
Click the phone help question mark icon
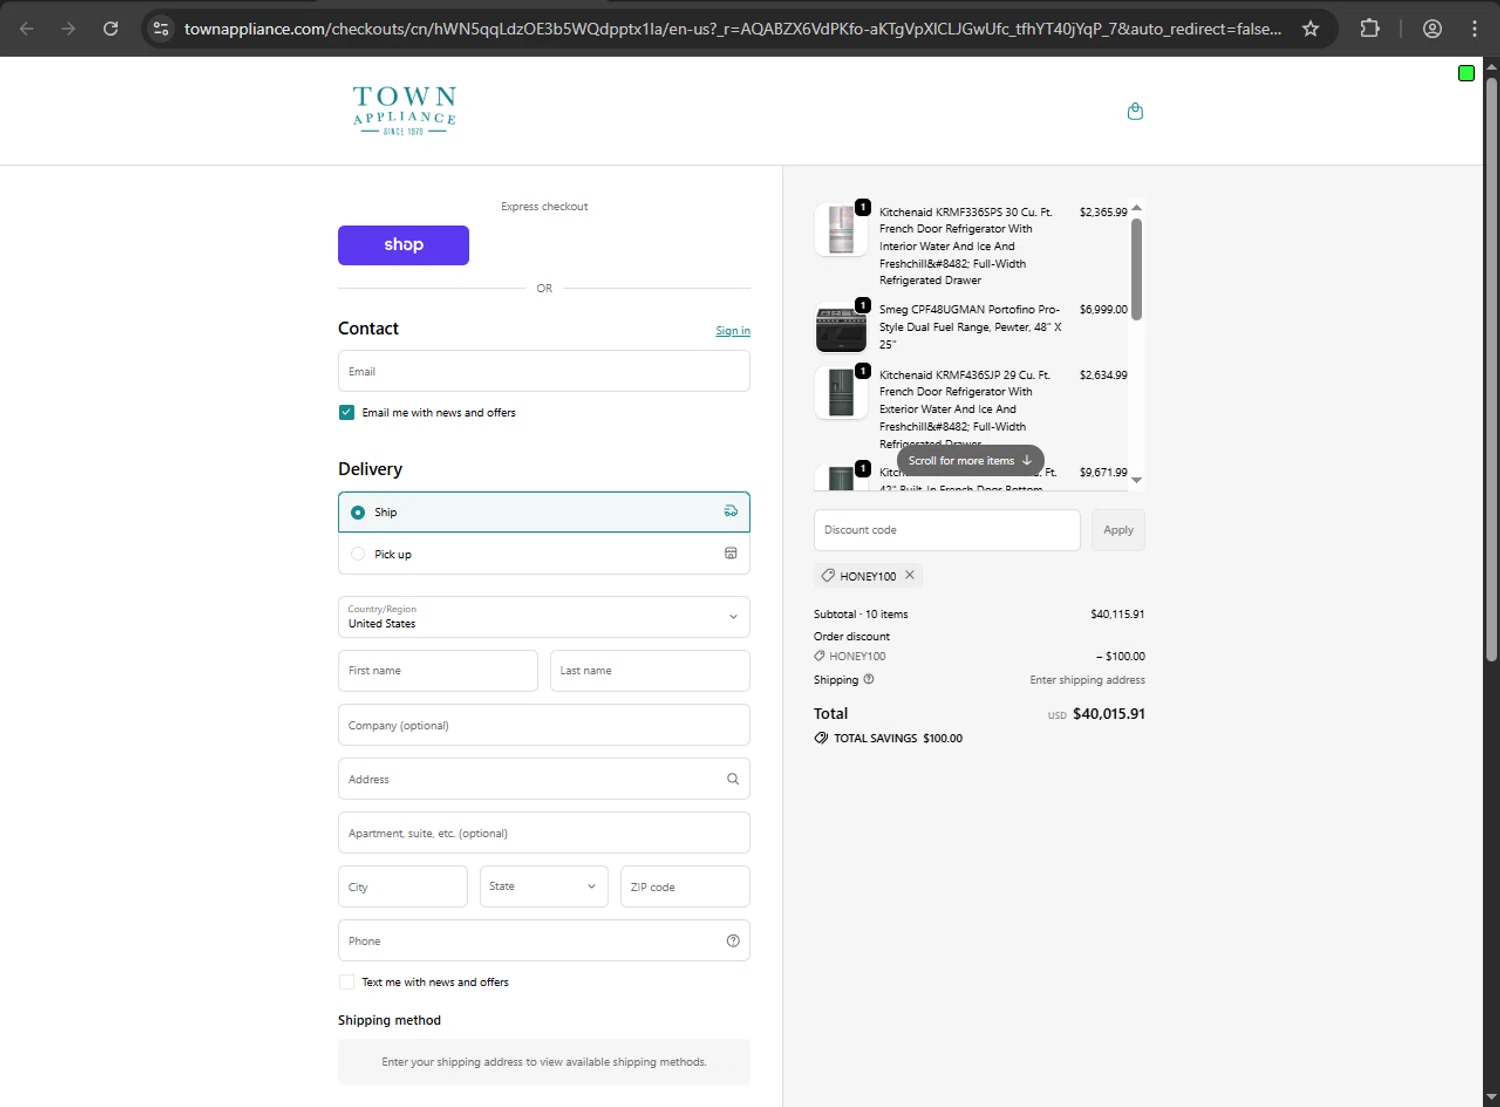[733, 941]
